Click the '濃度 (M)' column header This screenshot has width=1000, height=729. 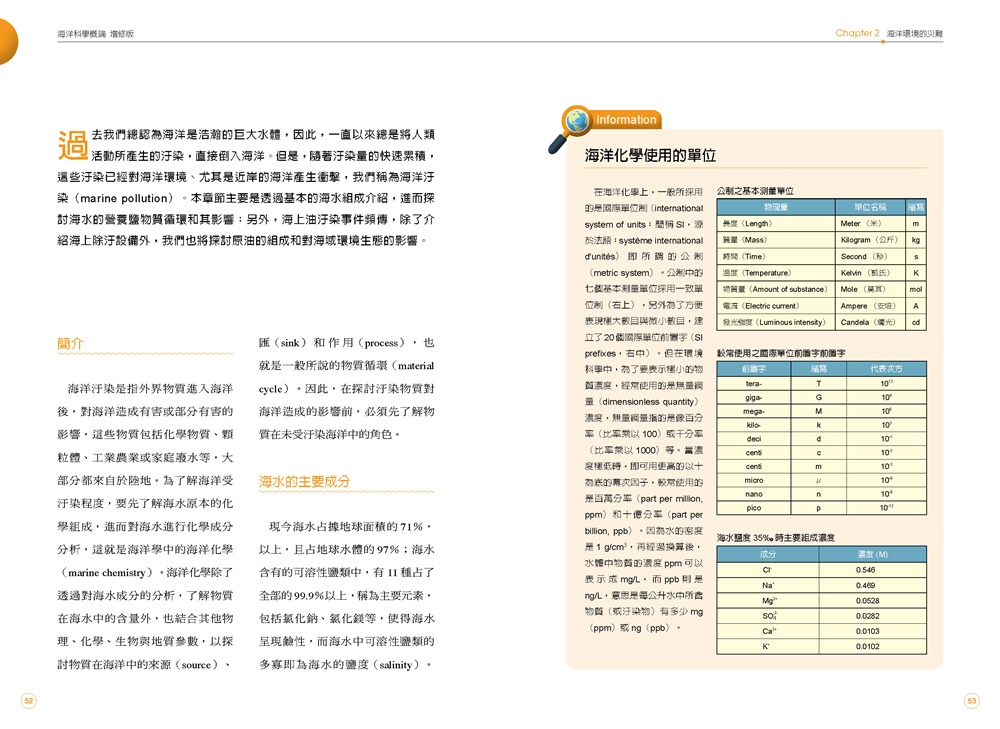(872, 554)
